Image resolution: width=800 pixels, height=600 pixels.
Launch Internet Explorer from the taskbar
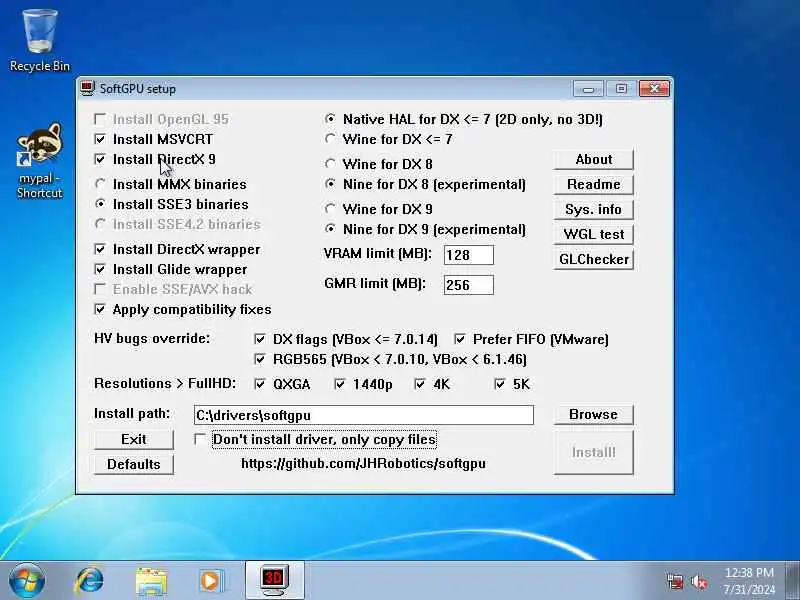[x=89, y=581]
